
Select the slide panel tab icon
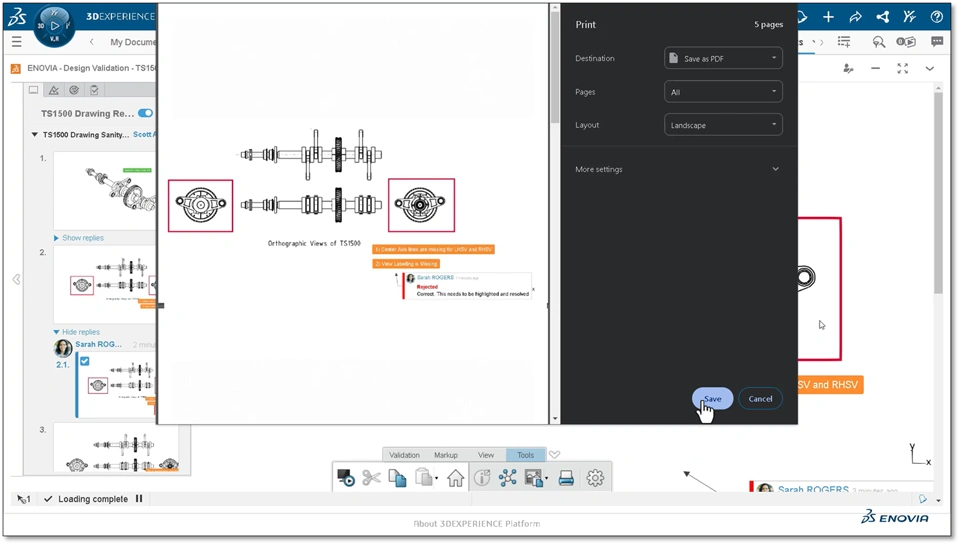[x=34, y=90]
